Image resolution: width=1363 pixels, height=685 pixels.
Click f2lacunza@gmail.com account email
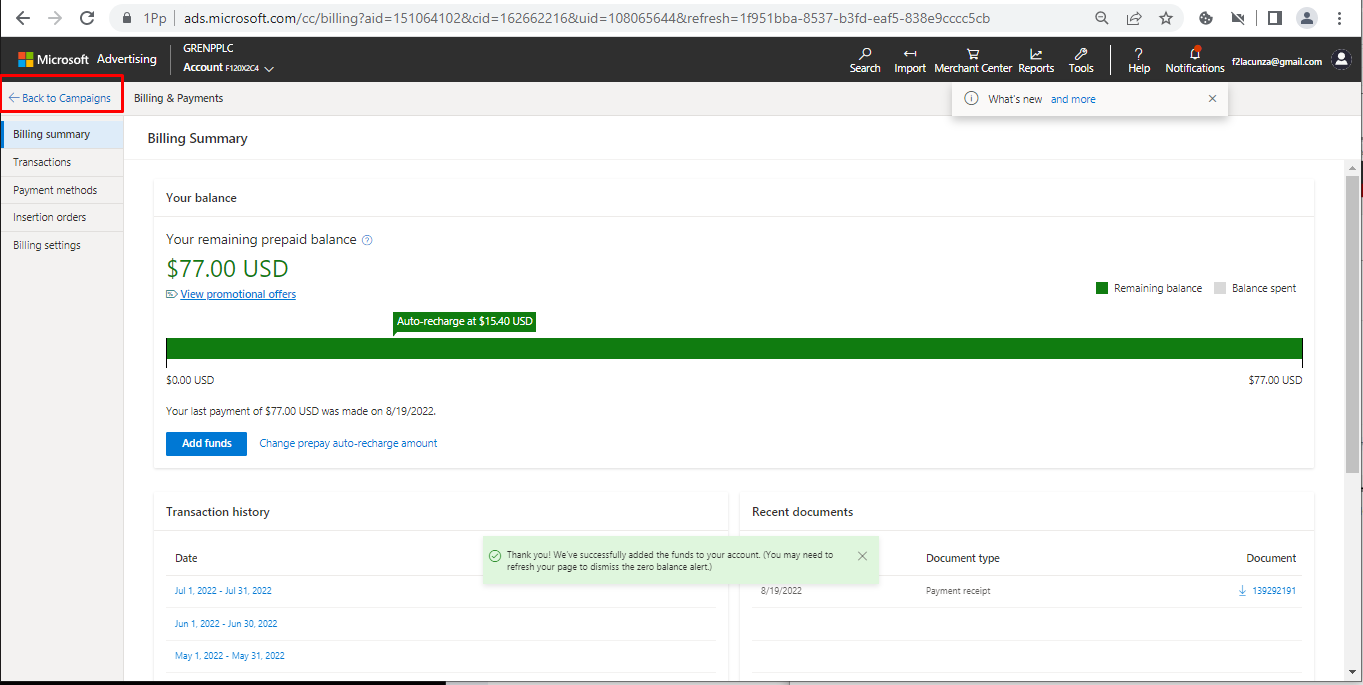1277,61
